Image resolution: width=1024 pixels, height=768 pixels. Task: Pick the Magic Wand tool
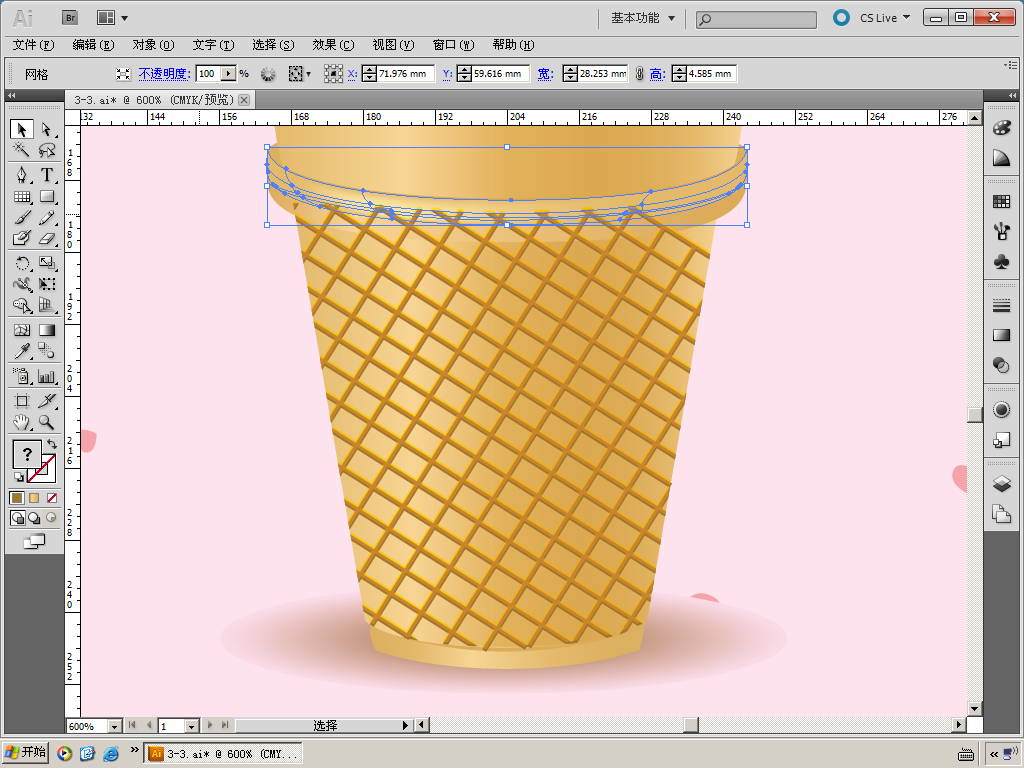click(21, 151)
